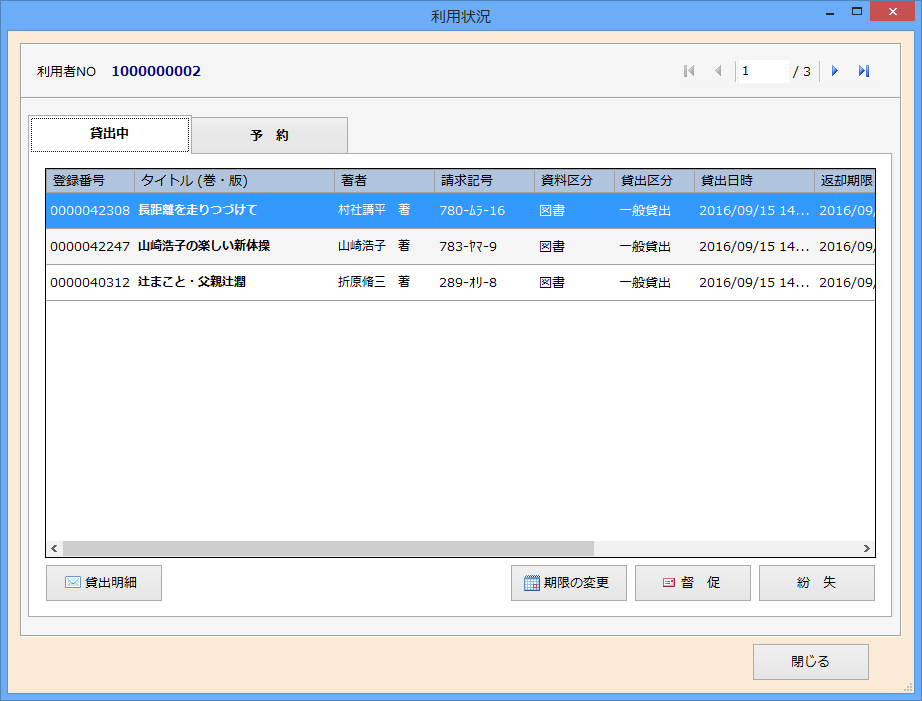Maximize the 利用状況 window

click(x=857, y=11)
